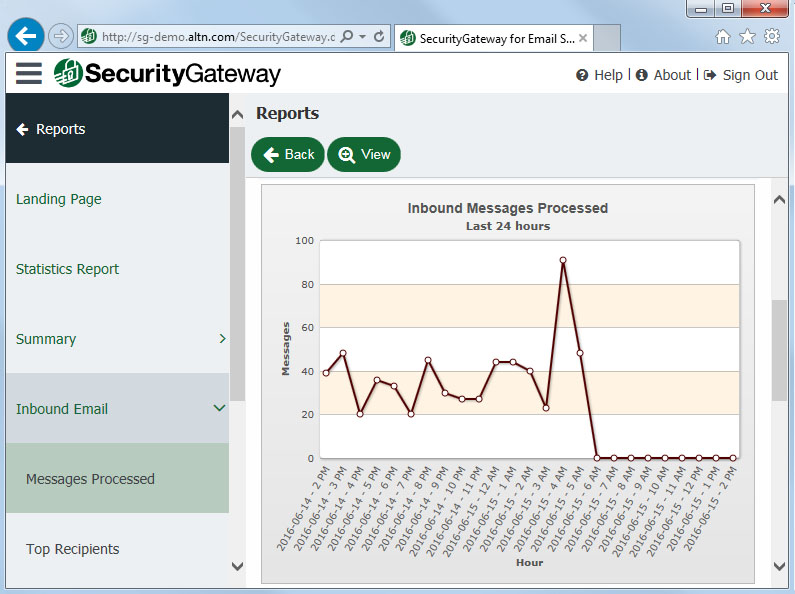Click the first data point at 2 PM
This screenshot has height=594, width=795.
click(326, 373)
